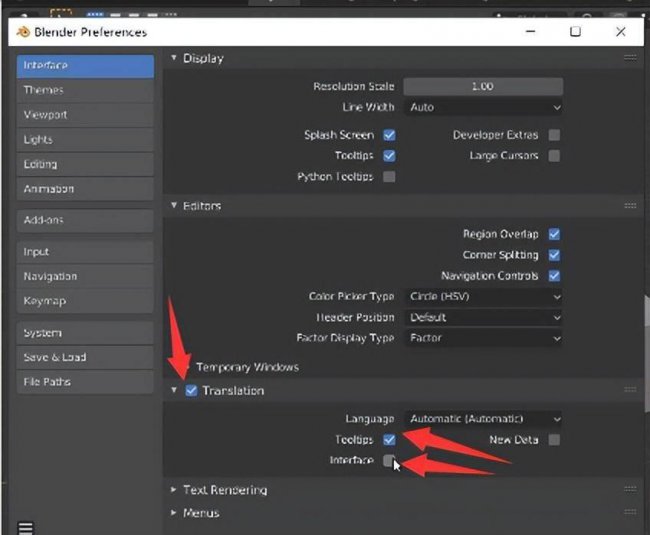The width and height of the screenshot is (650, 535).
Task: Open the Add-ons category
Action: point(85,220)
